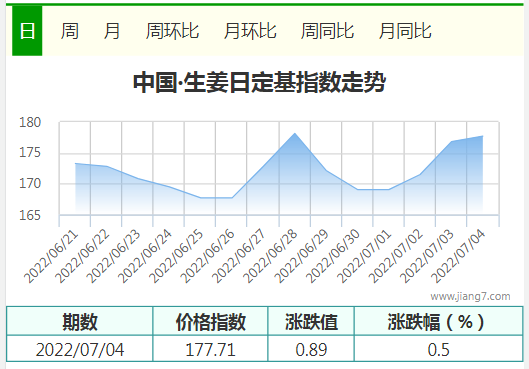Click the www.jiang7.com credit text
529x369 pixels.
pos(470,296)
